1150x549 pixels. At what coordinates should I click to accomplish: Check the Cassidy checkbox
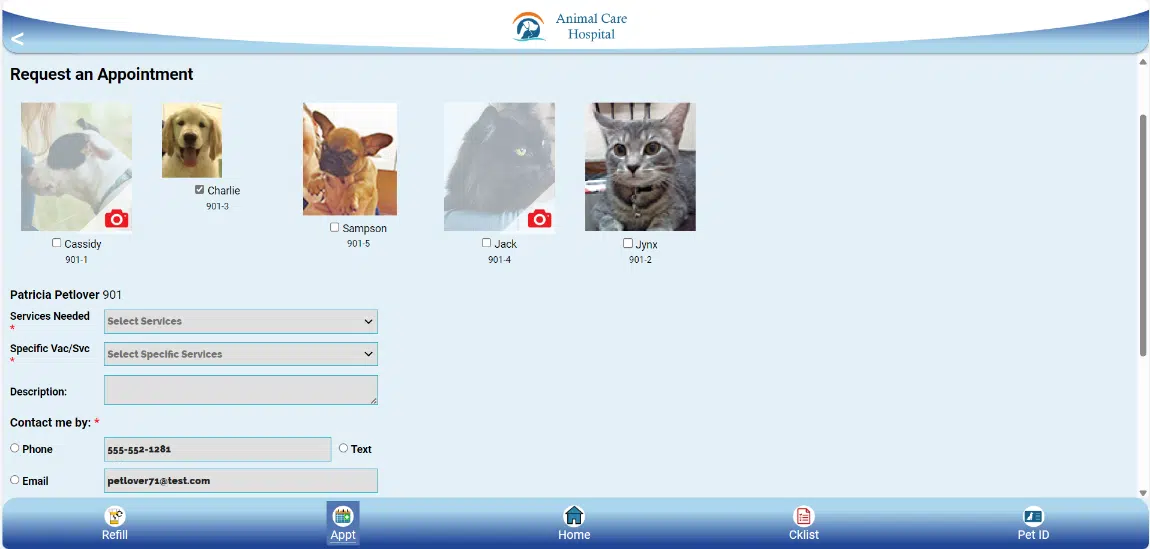coord(57,243)
